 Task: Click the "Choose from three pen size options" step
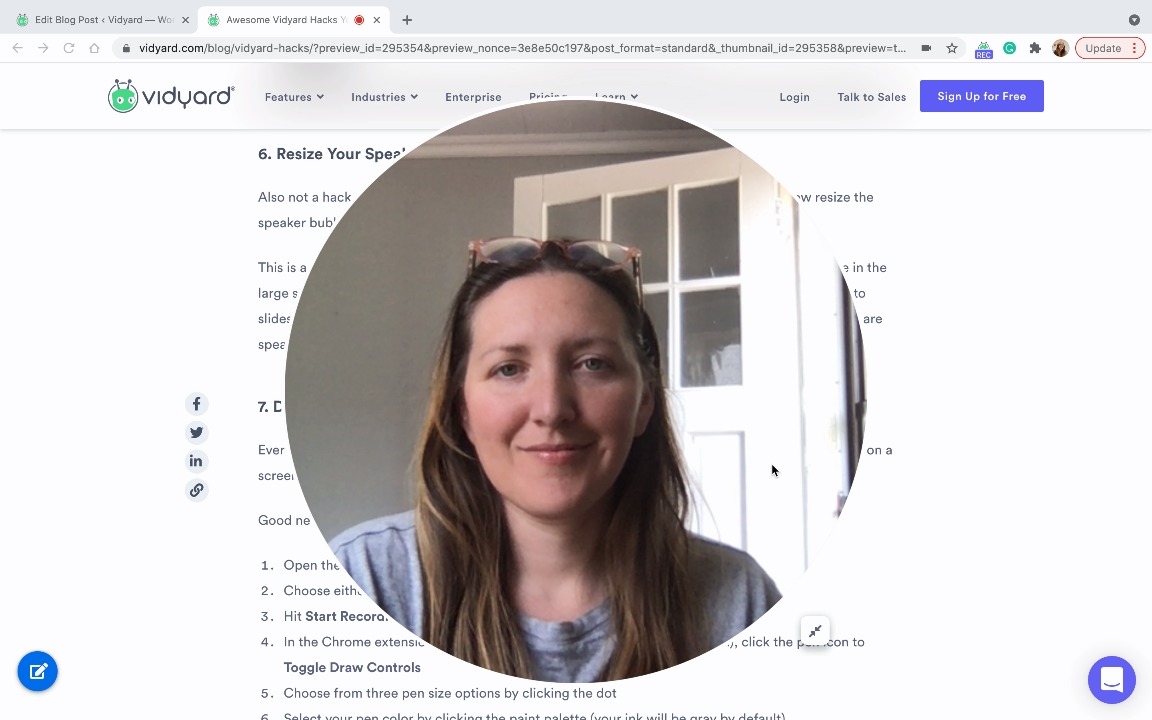point(450,693)
